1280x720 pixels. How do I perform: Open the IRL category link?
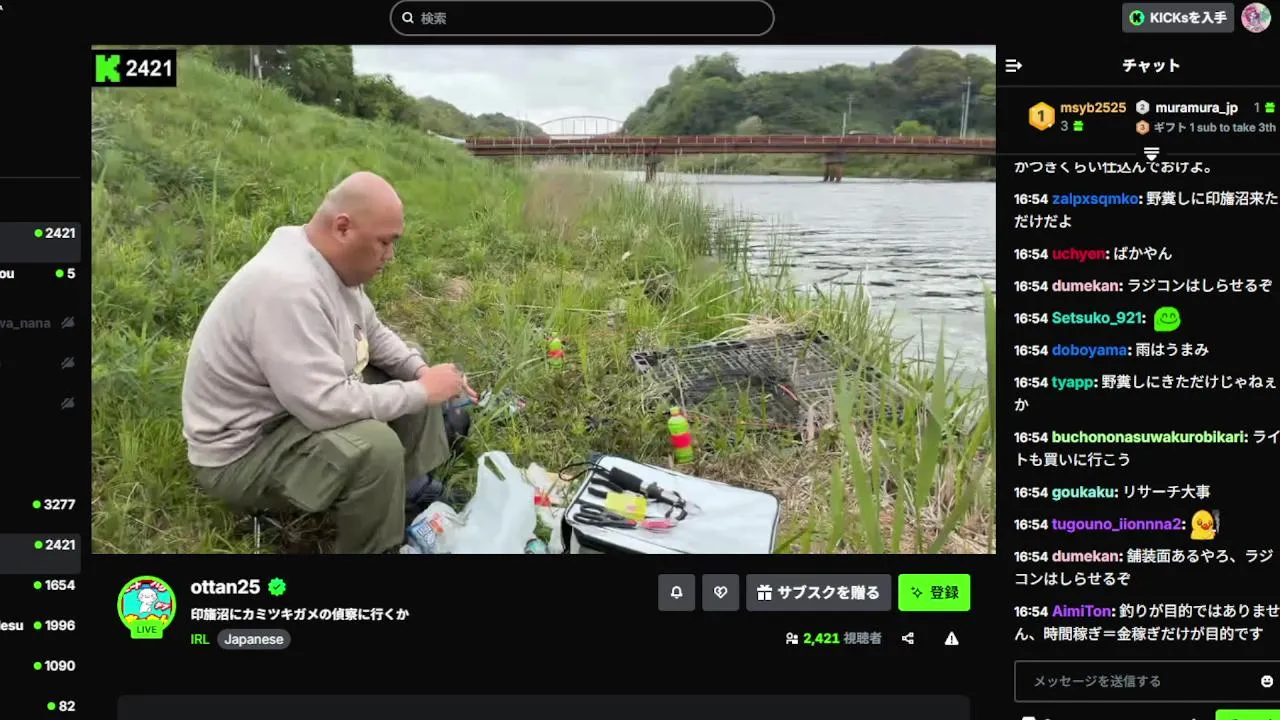(200, 639)
